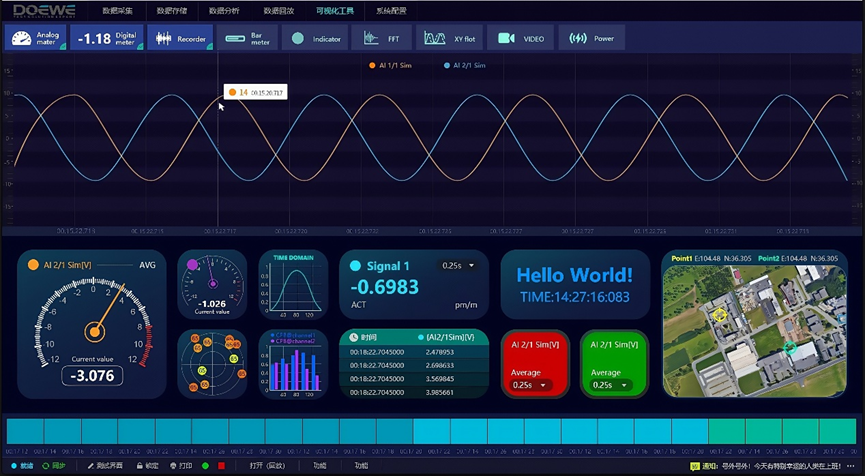Select the Analog meter tool
The image size is (865, 476).
point(35,38)
